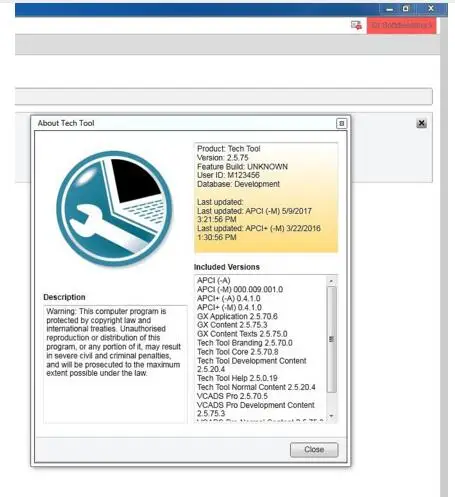Click the X button on background panel
Image resolution: width=455 pixels, height=497 pixels.
[x=421, y=123]
